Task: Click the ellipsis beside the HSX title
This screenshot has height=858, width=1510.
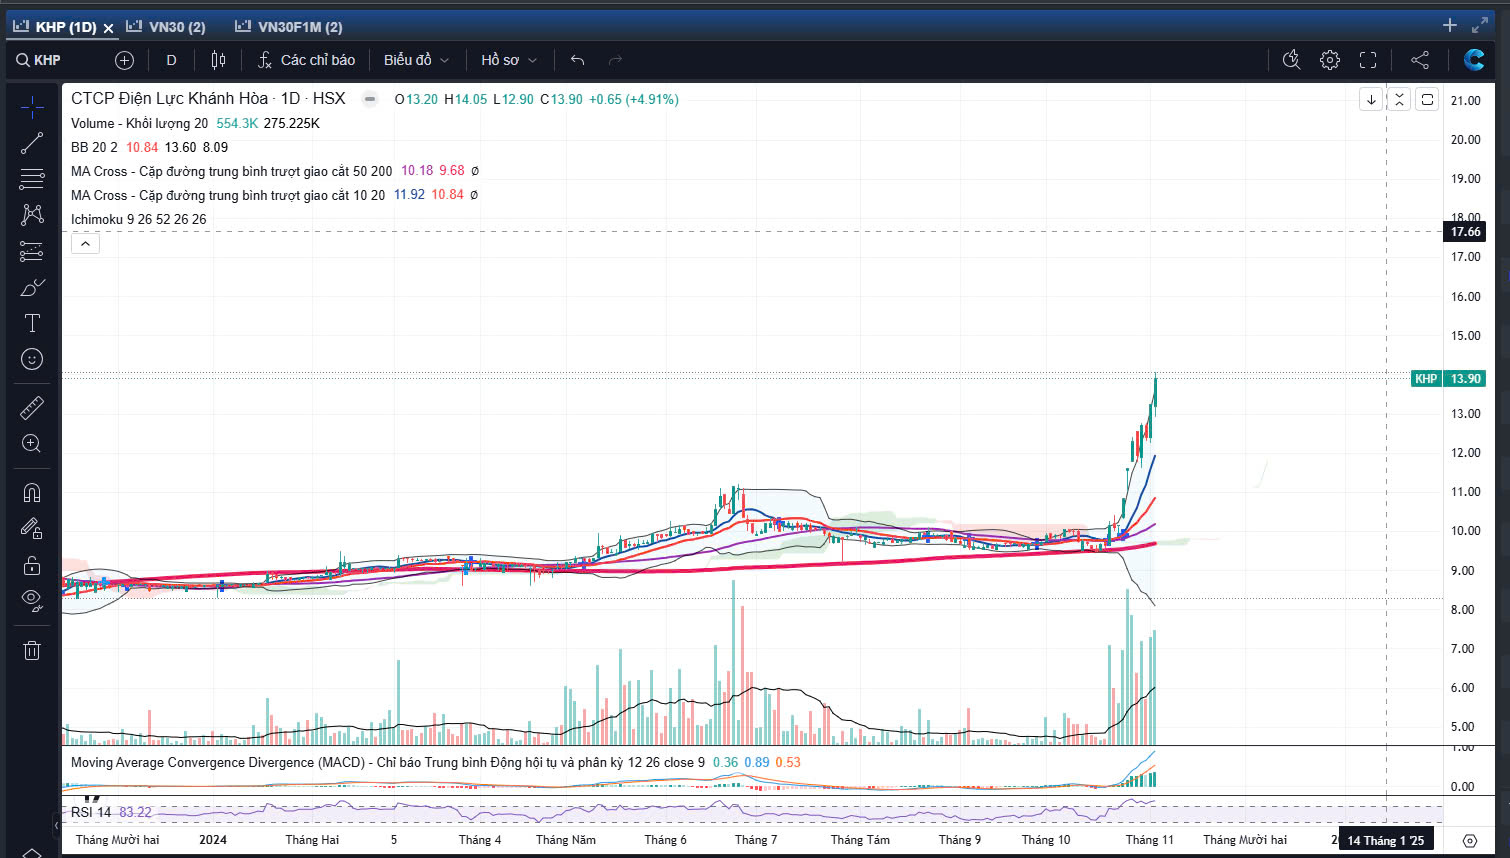Action: click(x=370, y=99)
